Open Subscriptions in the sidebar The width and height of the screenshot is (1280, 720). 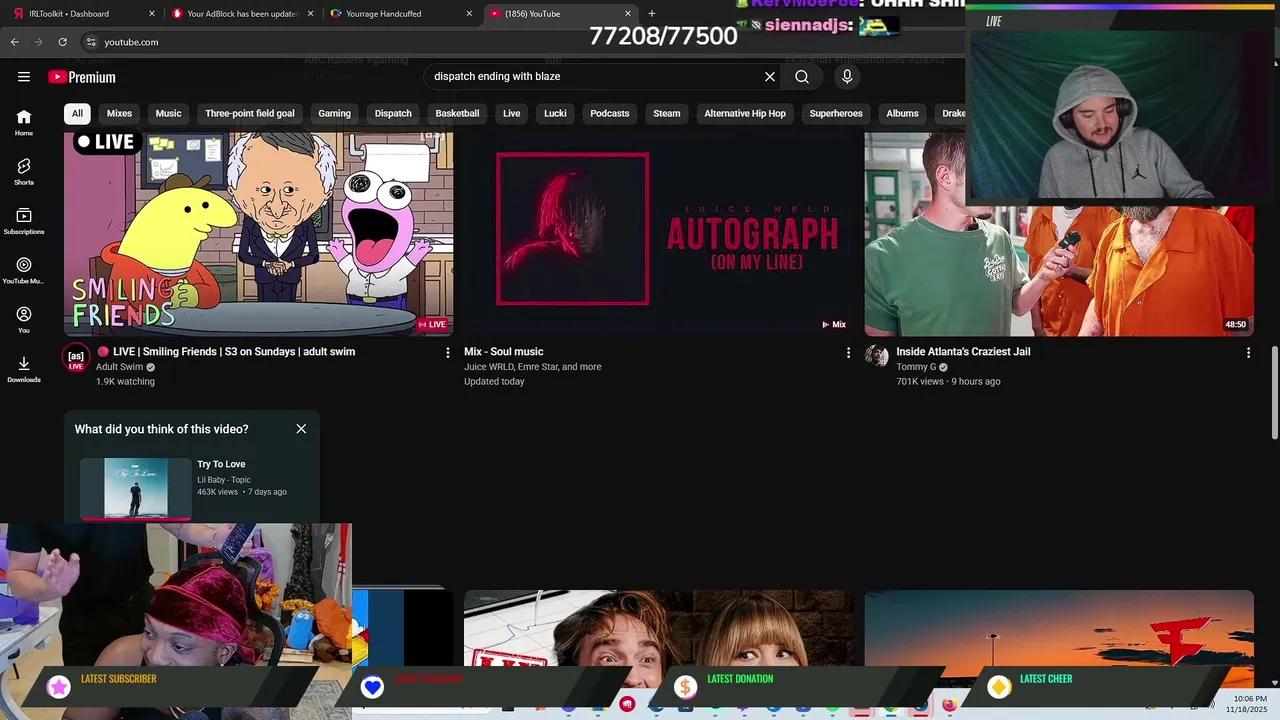[x=24, y=221]
